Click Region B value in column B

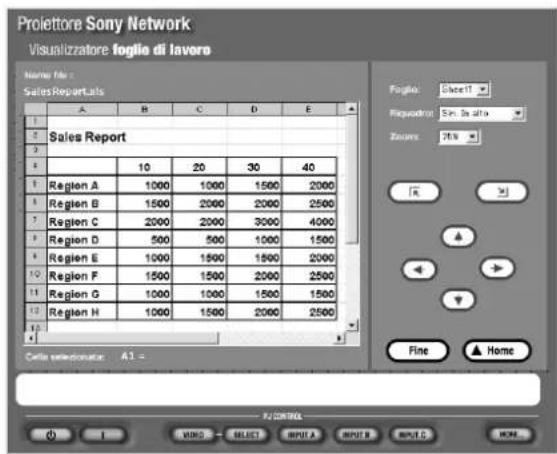(x=145, y=203)
